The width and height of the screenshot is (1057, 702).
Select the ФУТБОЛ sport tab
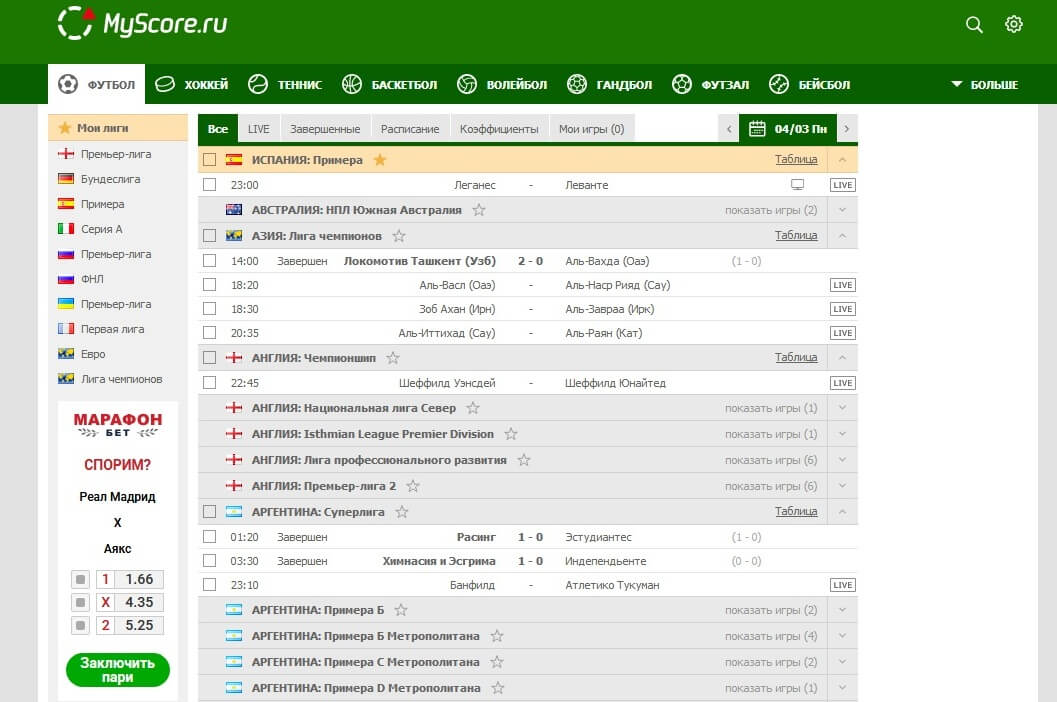click(x=96, y=84)
